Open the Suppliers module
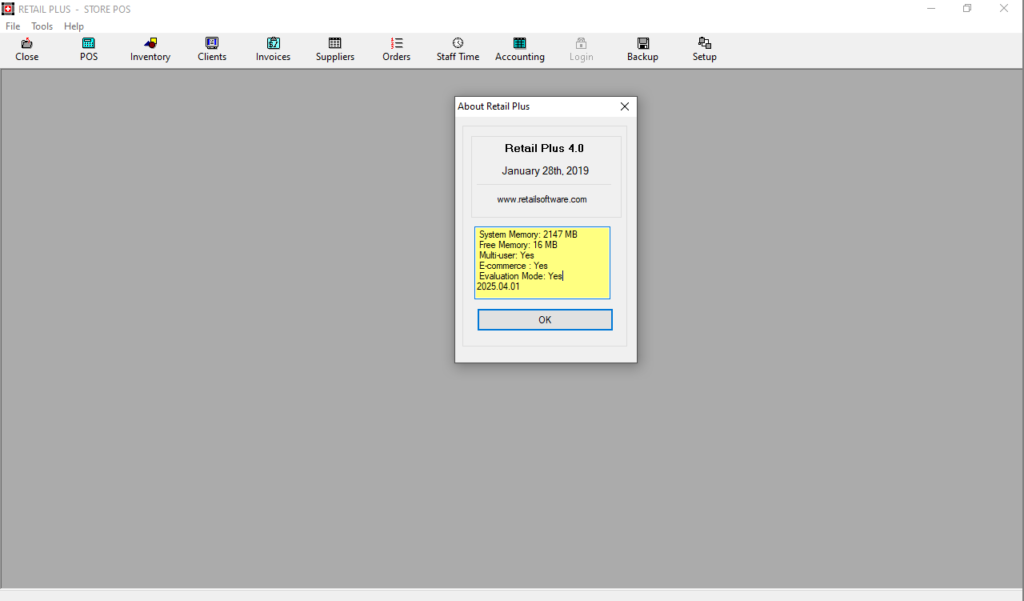This screenshot has width=1024, height=601. pyautogui.click(x=335, y=50)
